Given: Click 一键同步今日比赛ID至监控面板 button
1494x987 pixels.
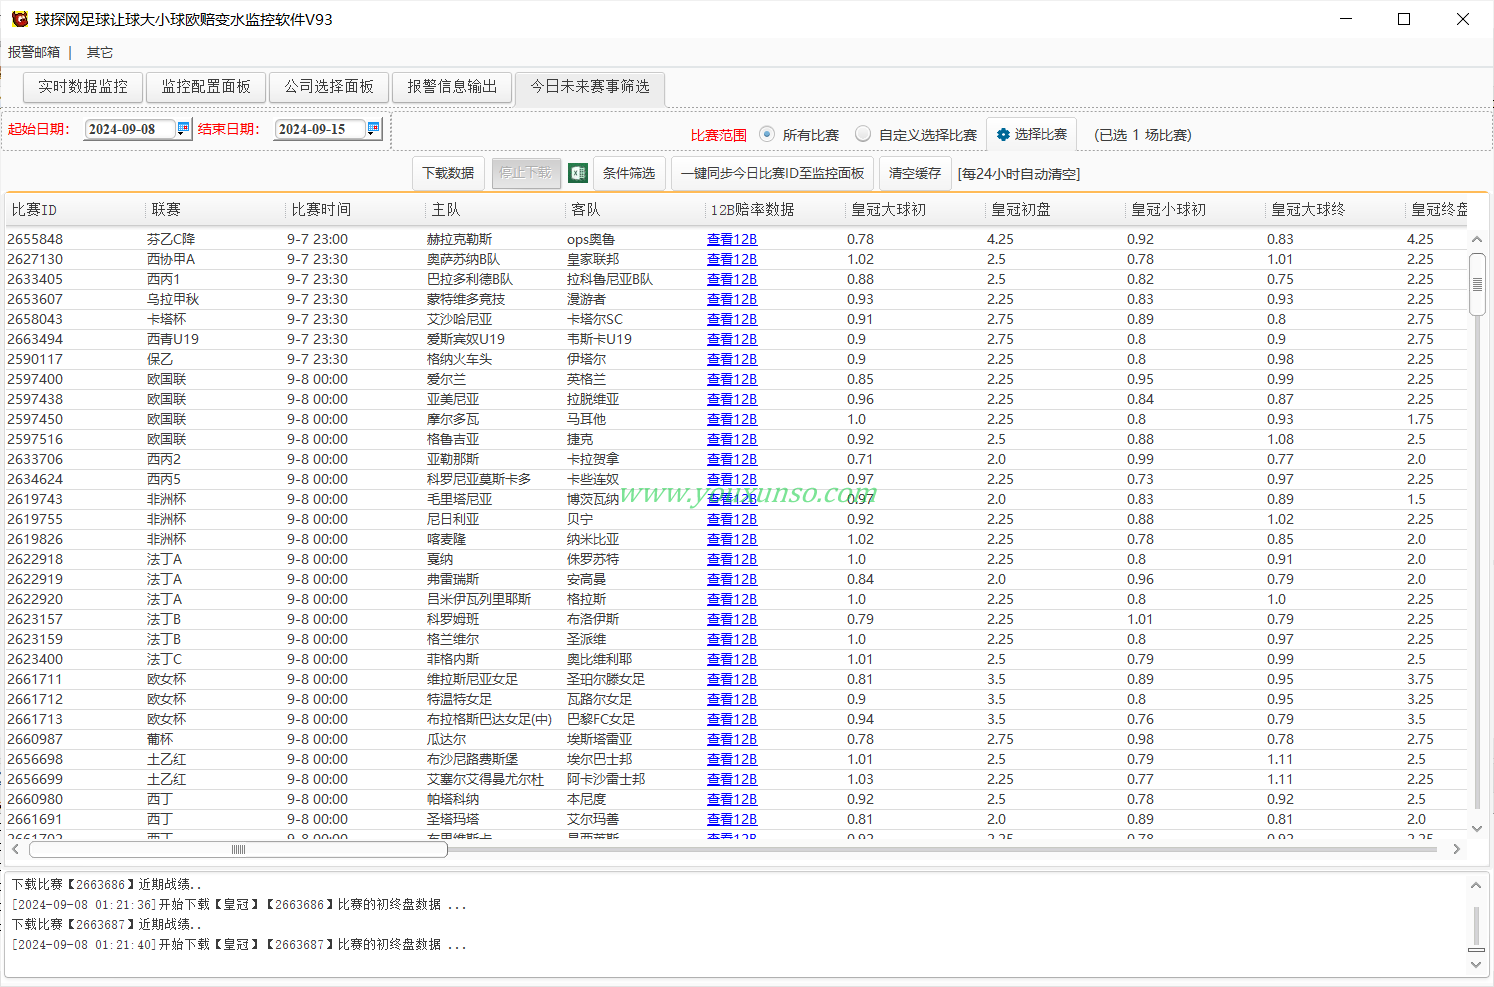Looking at the screenshot, I should (x=772, y=173).
